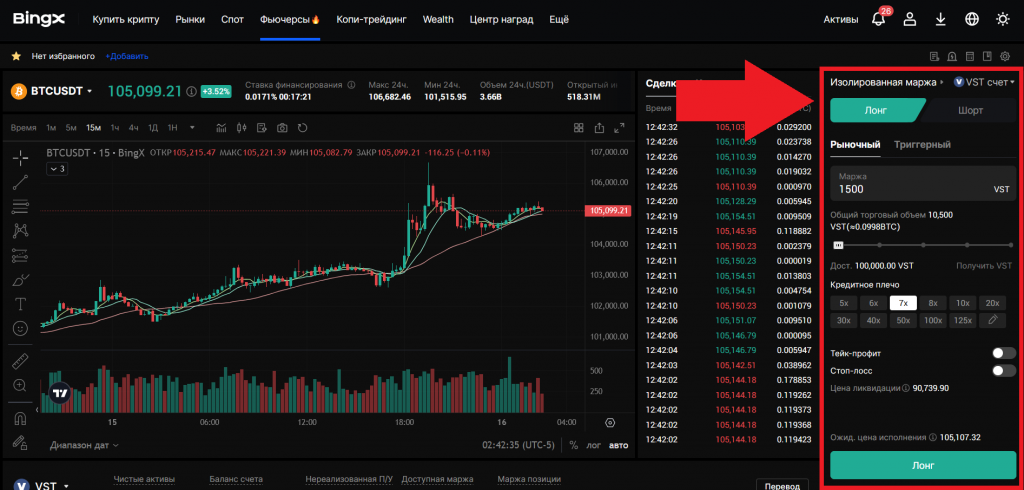Select the trend line drawing tool
This screenshot has height=490, width=1024.
[x=20, y=182]
